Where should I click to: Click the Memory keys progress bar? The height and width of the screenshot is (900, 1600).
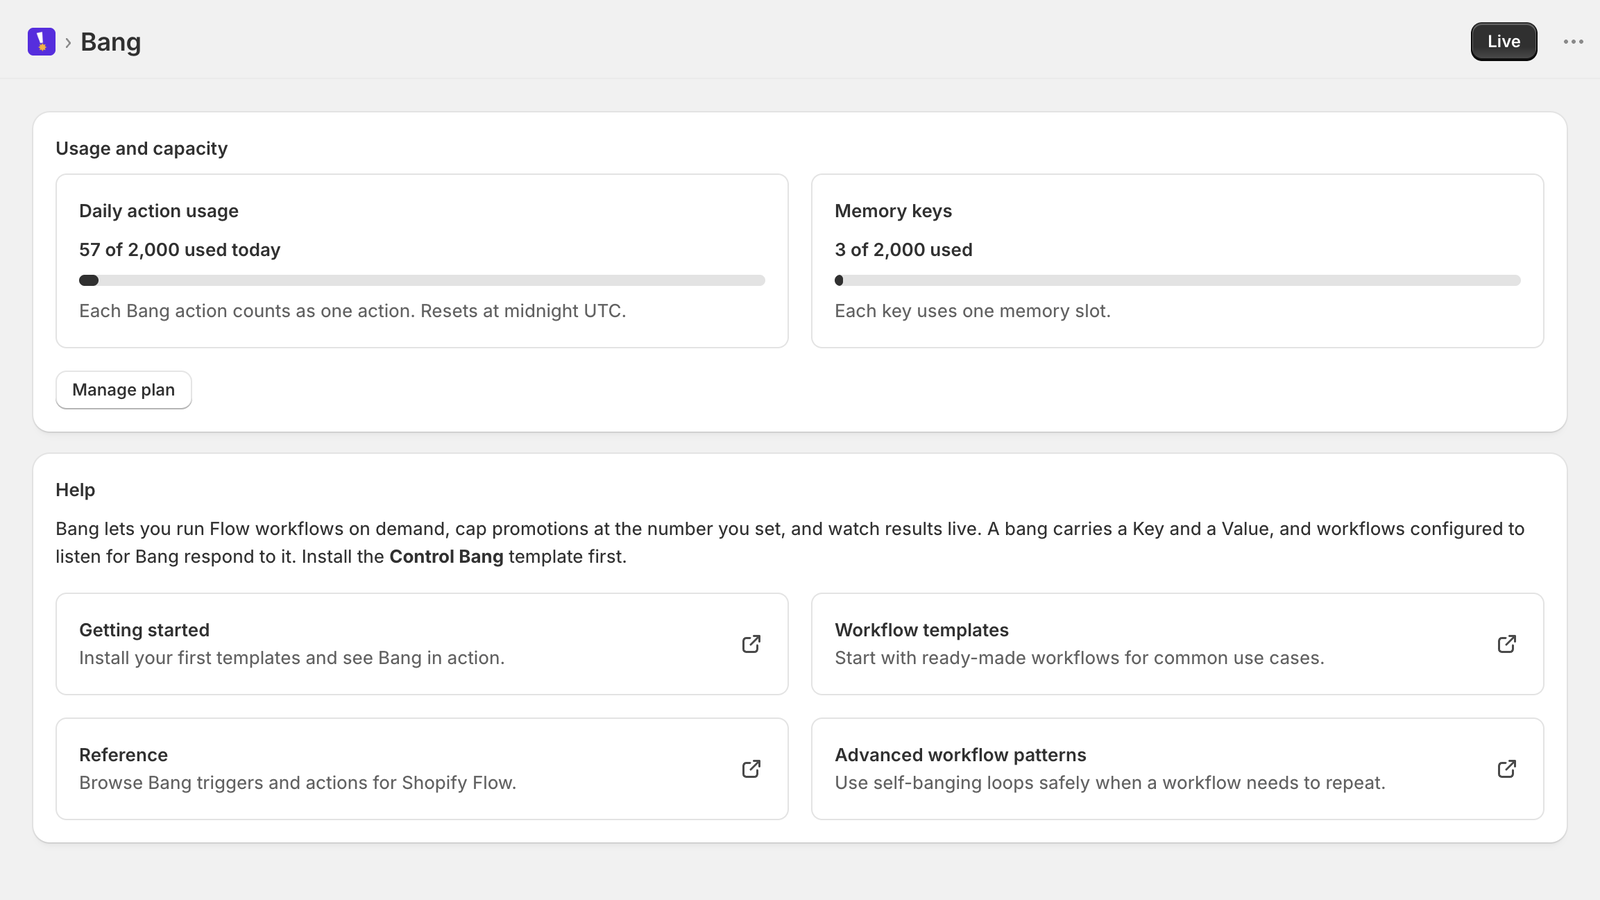pos(1177,281)
